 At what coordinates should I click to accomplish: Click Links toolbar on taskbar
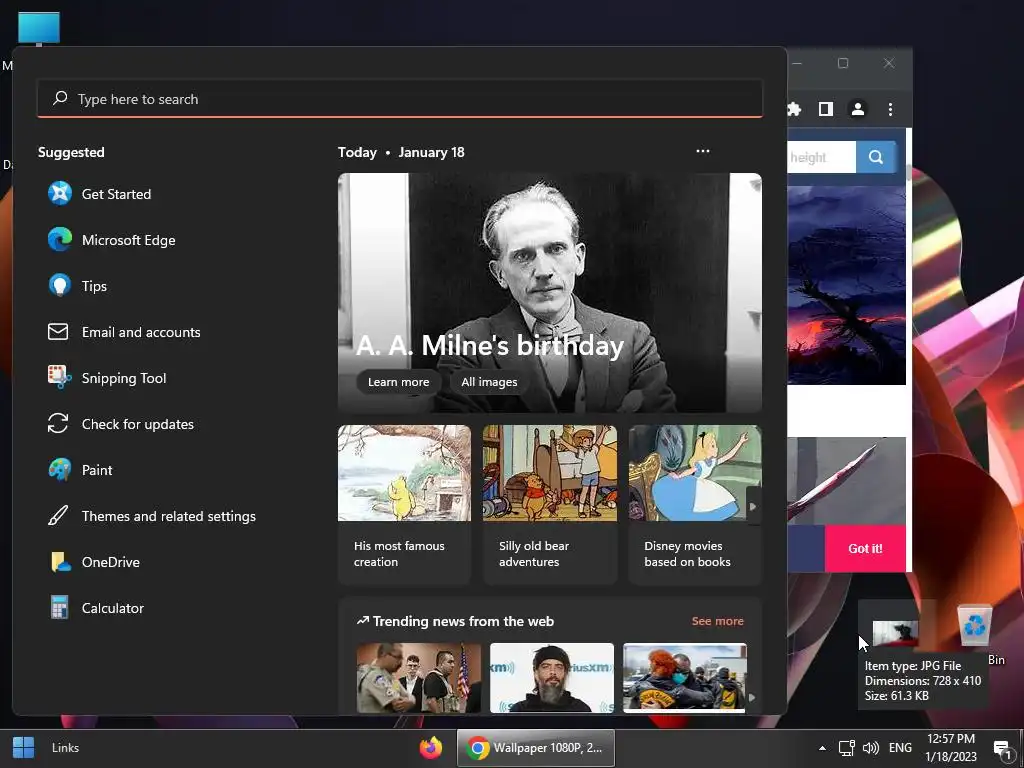click(65, 748)
